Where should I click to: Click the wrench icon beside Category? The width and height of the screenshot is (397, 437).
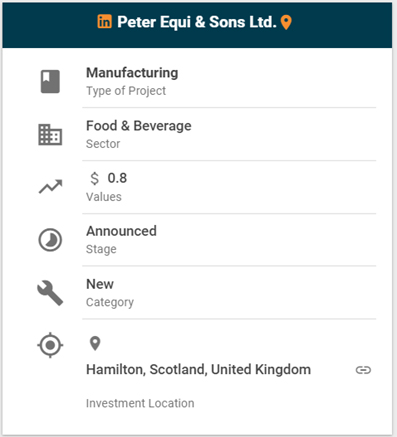pos(50,293)
